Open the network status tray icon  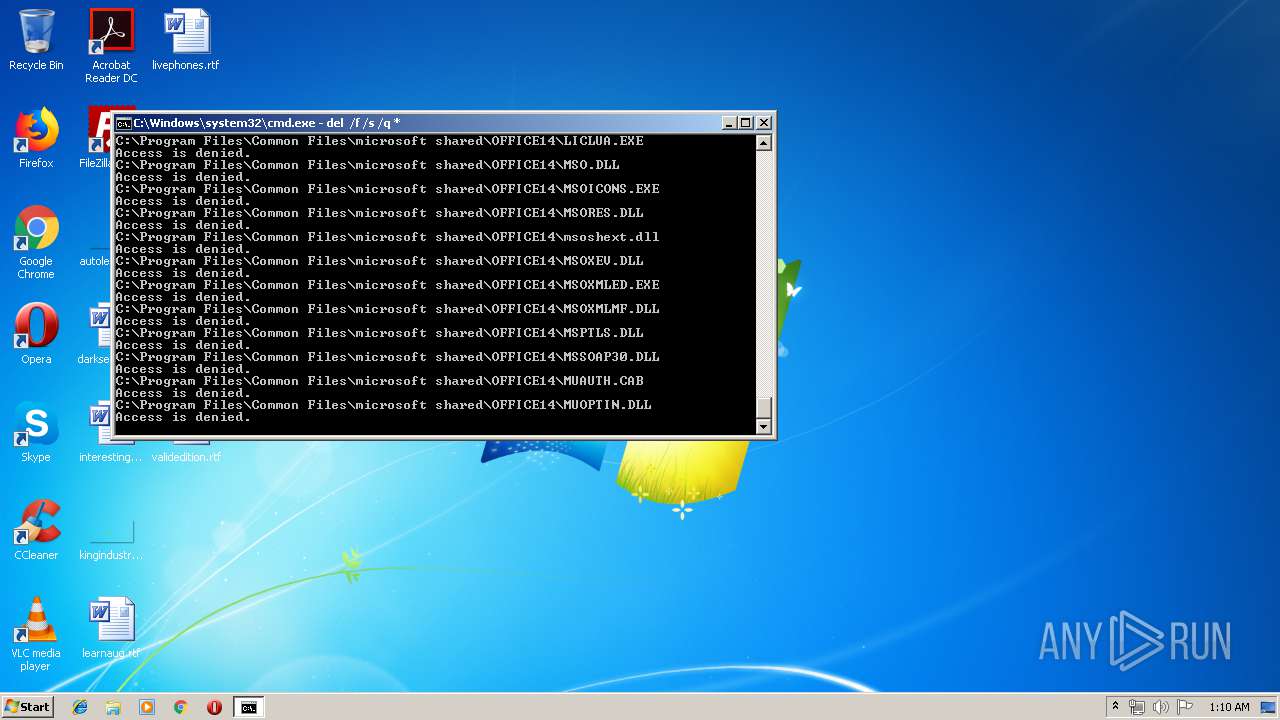click(x=1137, y=707)
